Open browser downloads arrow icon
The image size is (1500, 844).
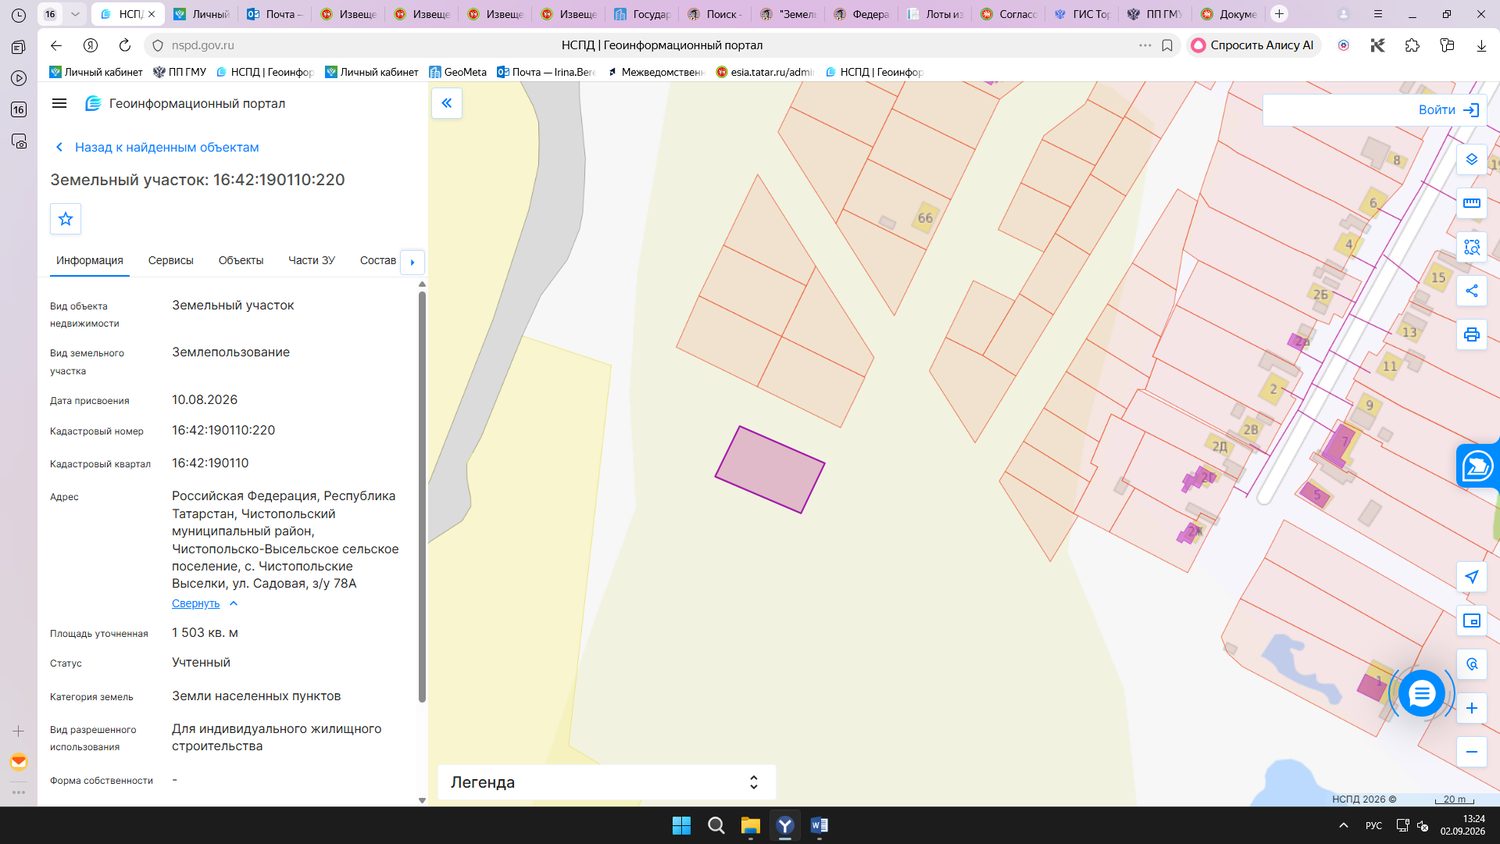point(1481,45)
